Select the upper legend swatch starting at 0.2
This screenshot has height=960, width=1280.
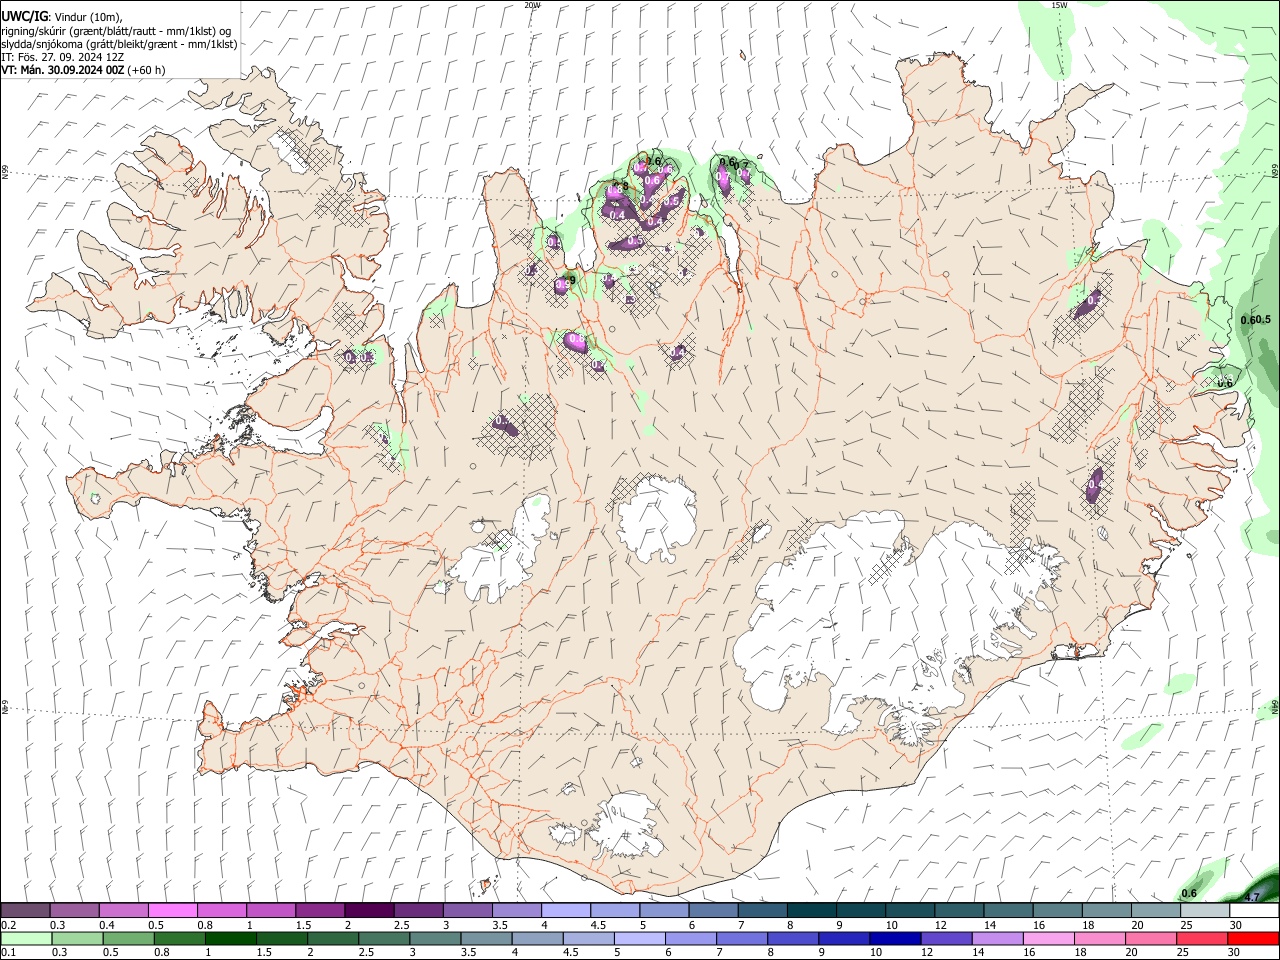(x=26, y=911)
